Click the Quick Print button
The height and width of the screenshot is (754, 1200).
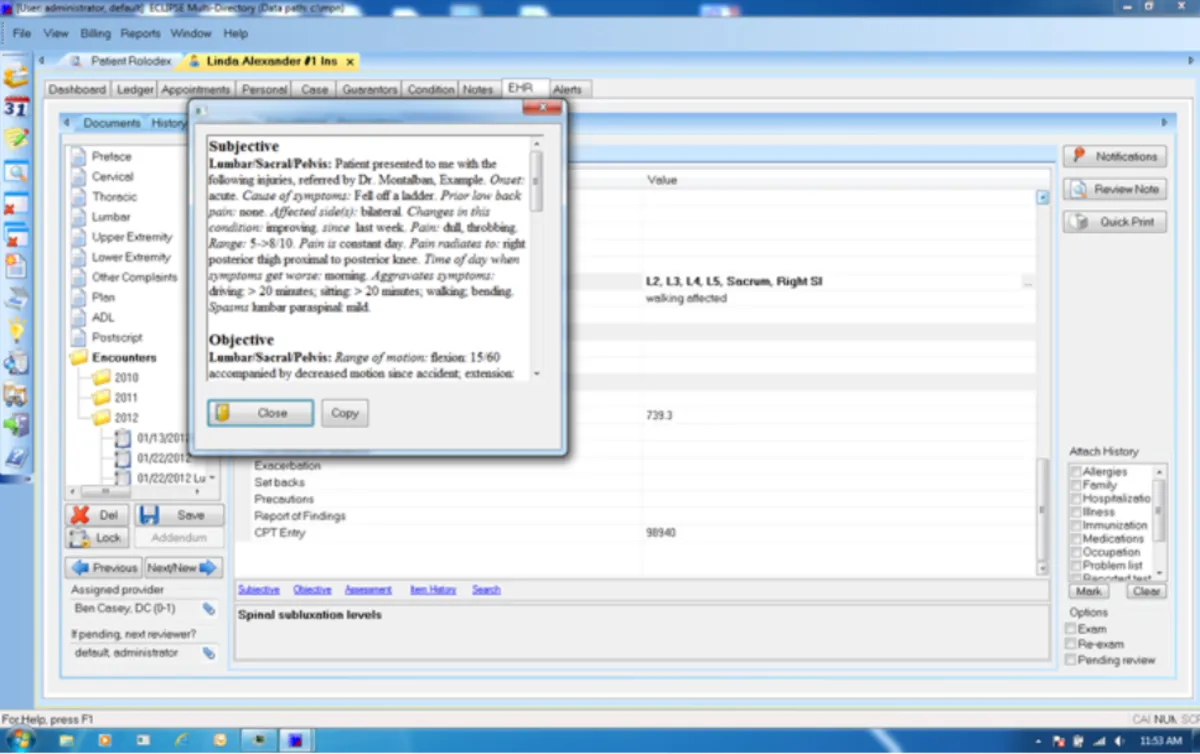tap(1115, 222)
